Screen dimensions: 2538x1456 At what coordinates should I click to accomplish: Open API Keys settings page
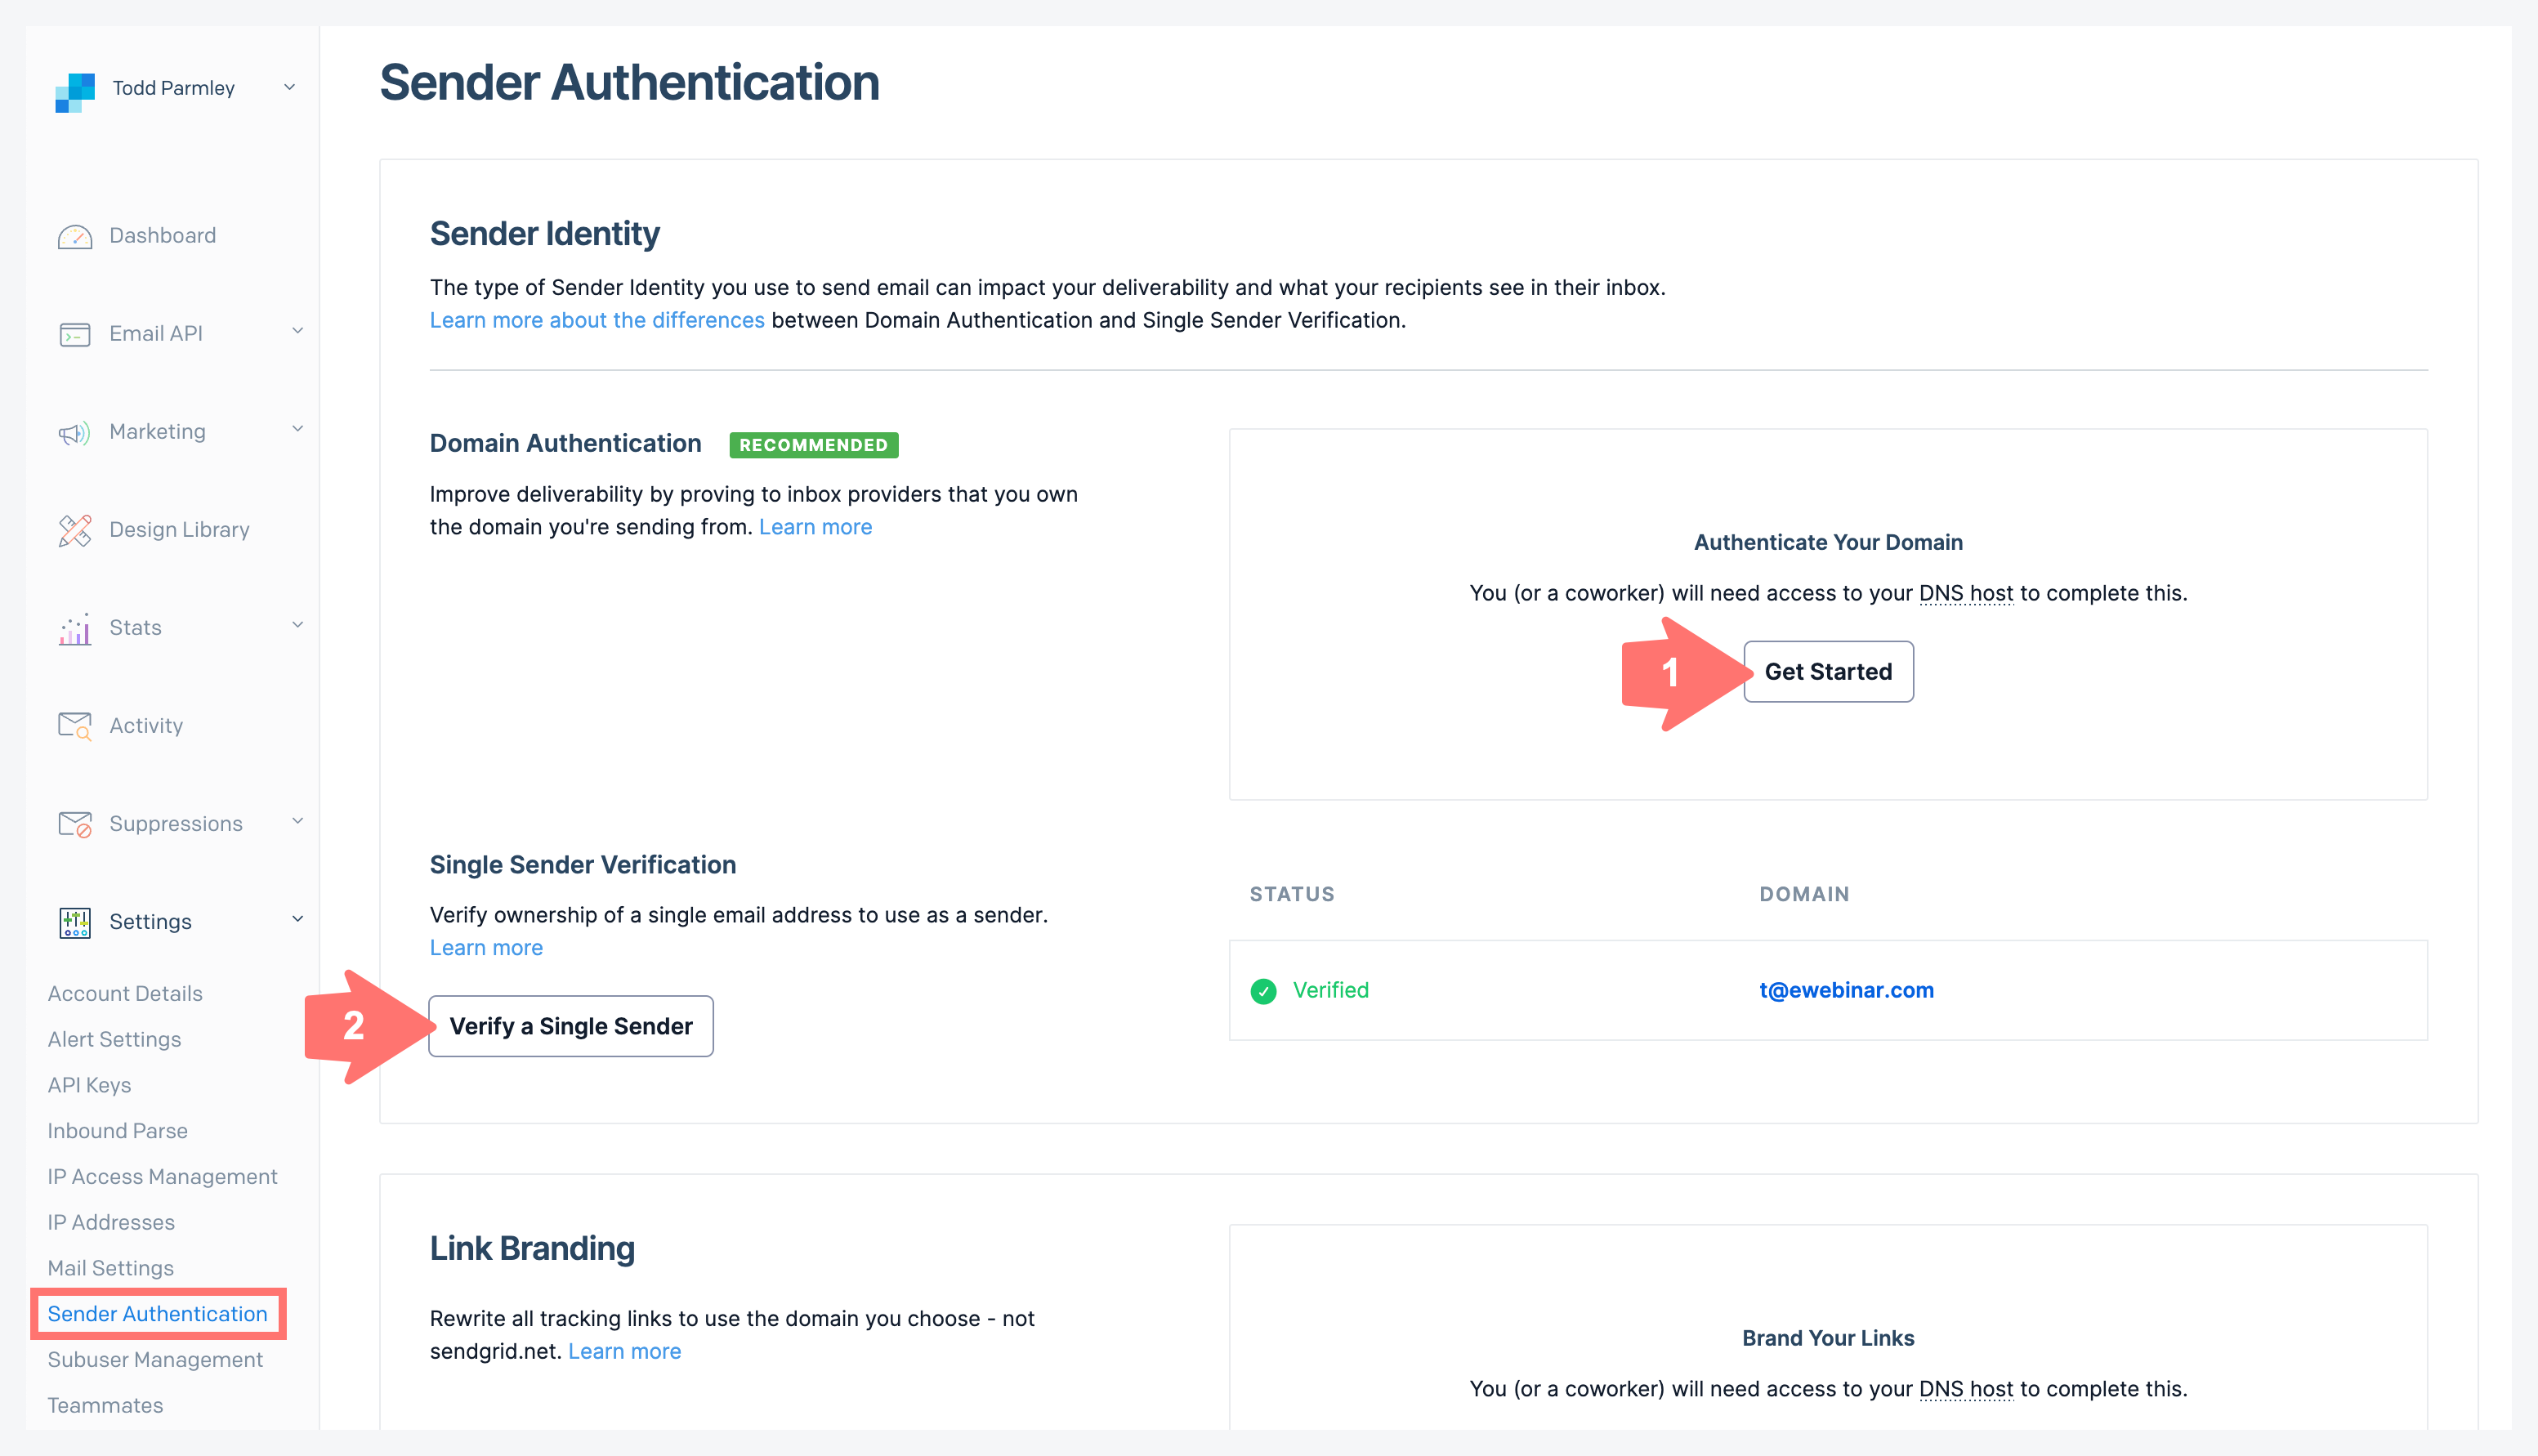[89, 1085]
